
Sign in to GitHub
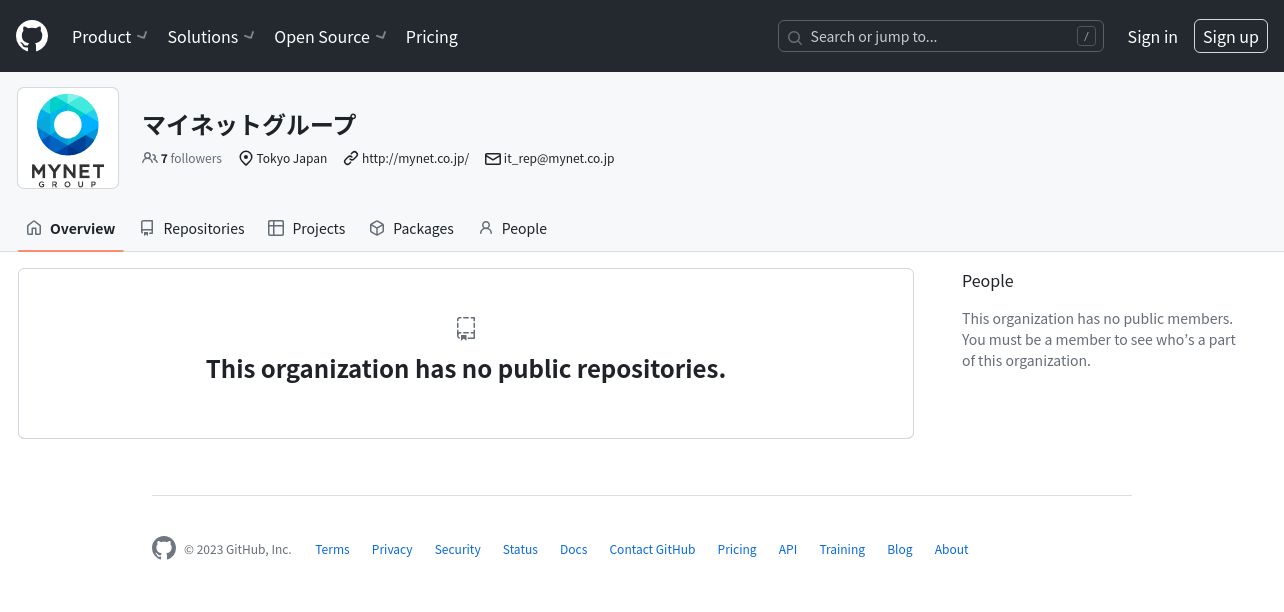point(1152,37)
